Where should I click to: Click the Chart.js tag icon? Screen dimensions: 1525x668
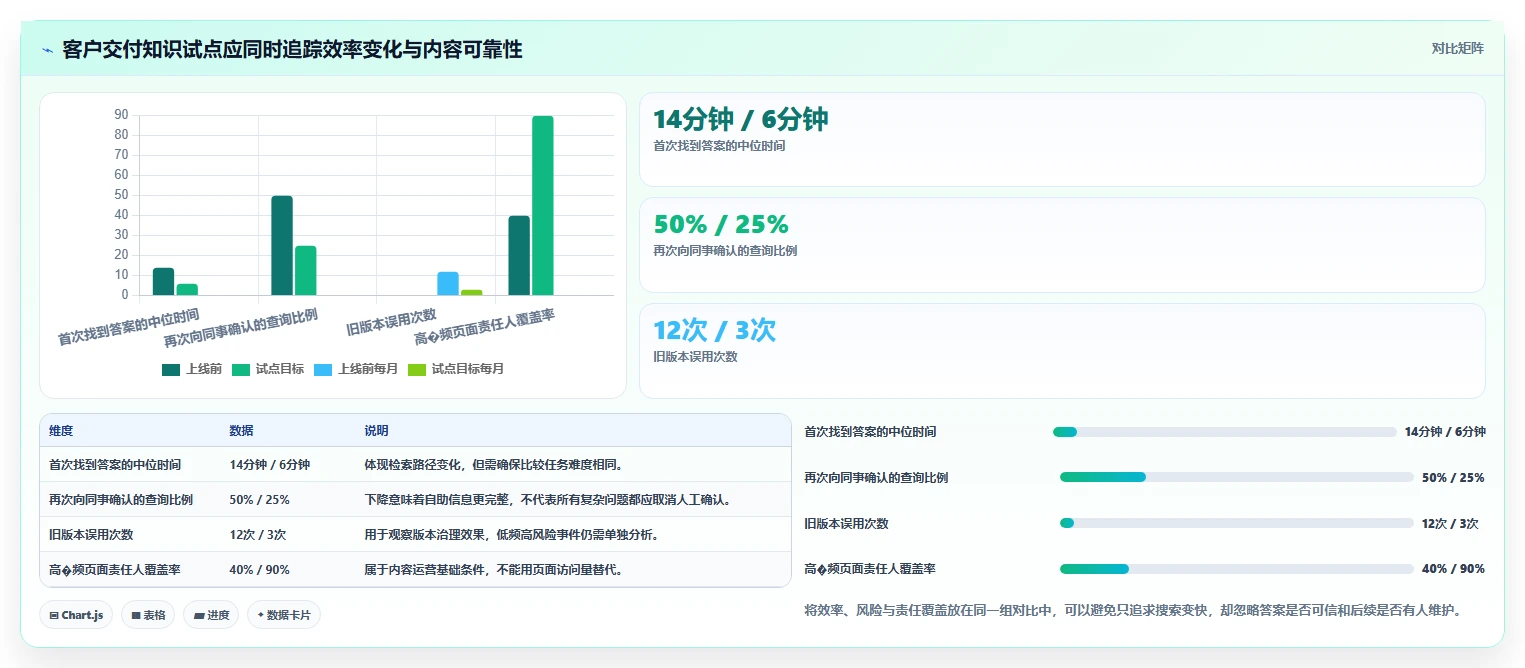[54, 616]
